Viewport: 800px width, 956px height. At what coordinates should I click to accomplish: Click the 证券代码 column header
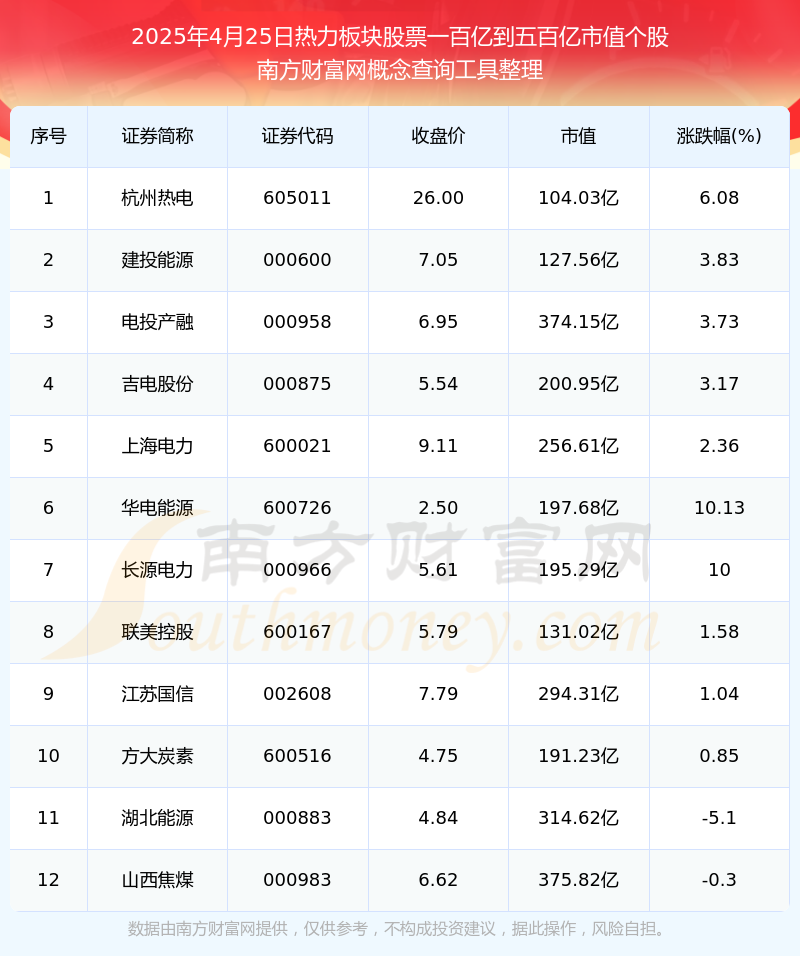tap(298, 136)
